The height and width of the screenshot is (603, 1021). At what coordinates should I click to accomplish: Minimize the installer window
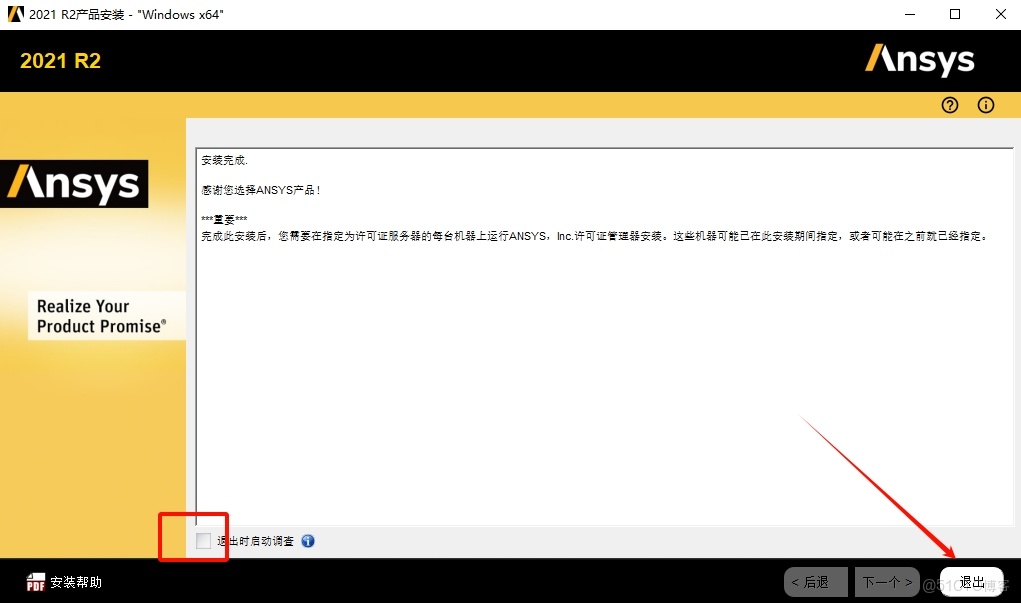coord(908,14)
